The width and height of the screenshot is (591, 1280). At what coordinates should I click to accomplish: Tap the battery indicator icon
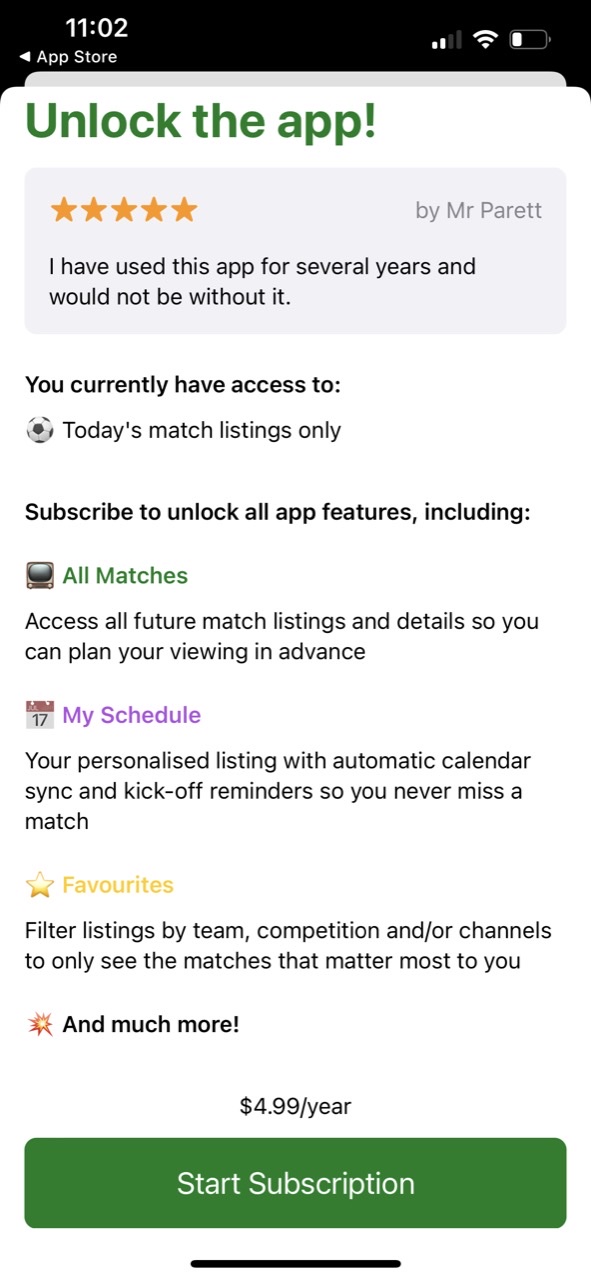529,40
